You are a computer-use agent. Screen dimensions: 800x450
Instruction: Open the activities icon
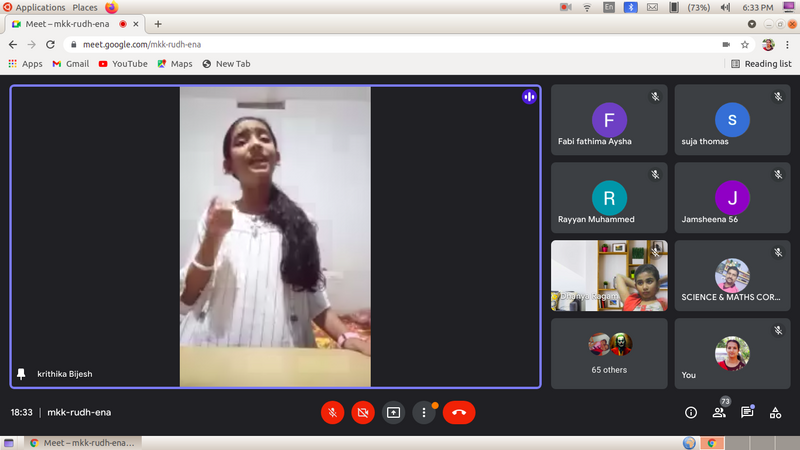(775, 412)
